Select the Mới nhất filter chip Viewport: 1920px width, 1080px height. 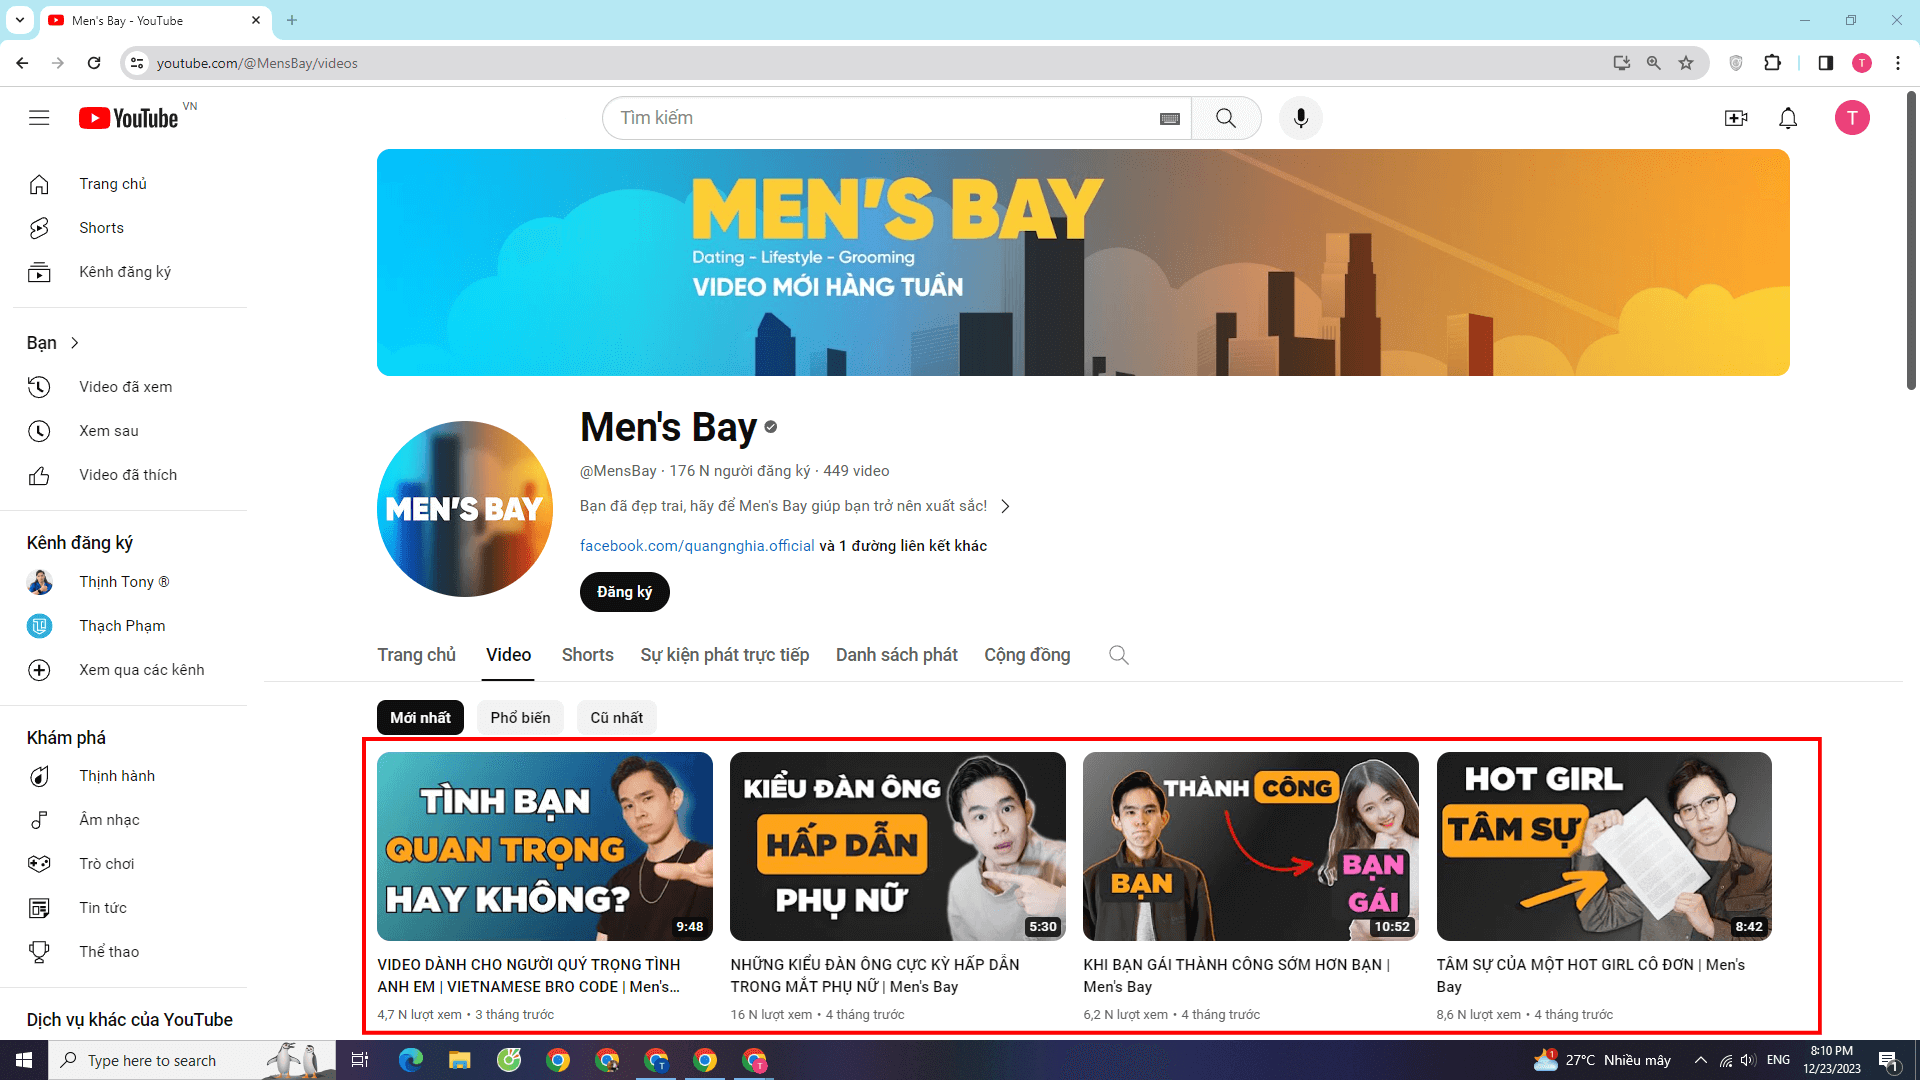(420, 718)
